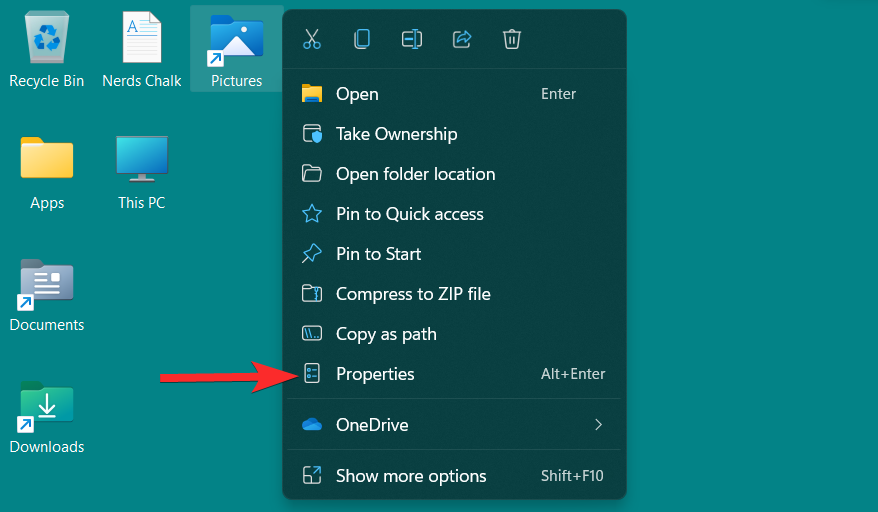Viewport: 878px width, 512px height.
Task: Click the yellow folder icon beside Open
Action: 312,94
